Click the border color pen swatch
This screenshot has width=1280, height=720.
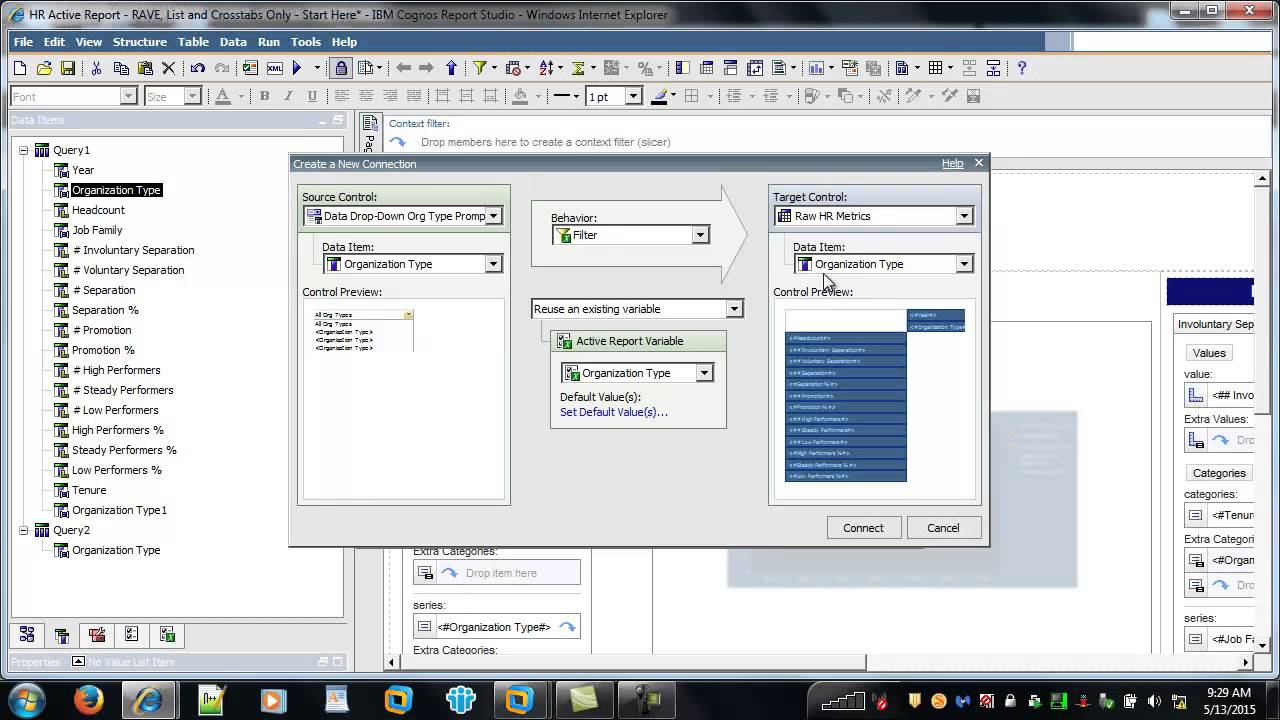659,96
